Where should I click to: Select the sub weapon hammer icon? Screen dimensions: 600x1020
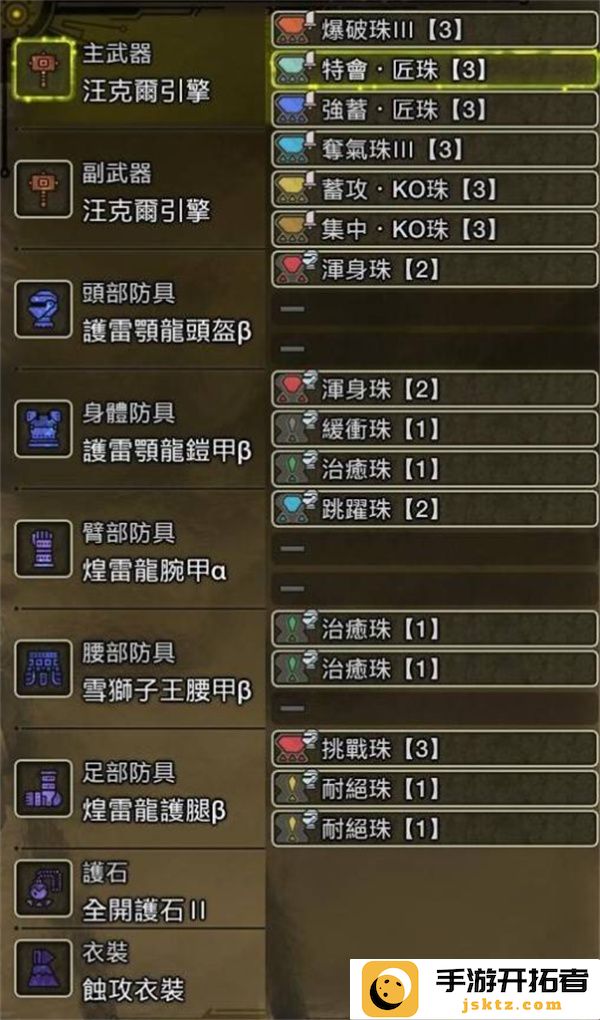click(x=43, y=189)
